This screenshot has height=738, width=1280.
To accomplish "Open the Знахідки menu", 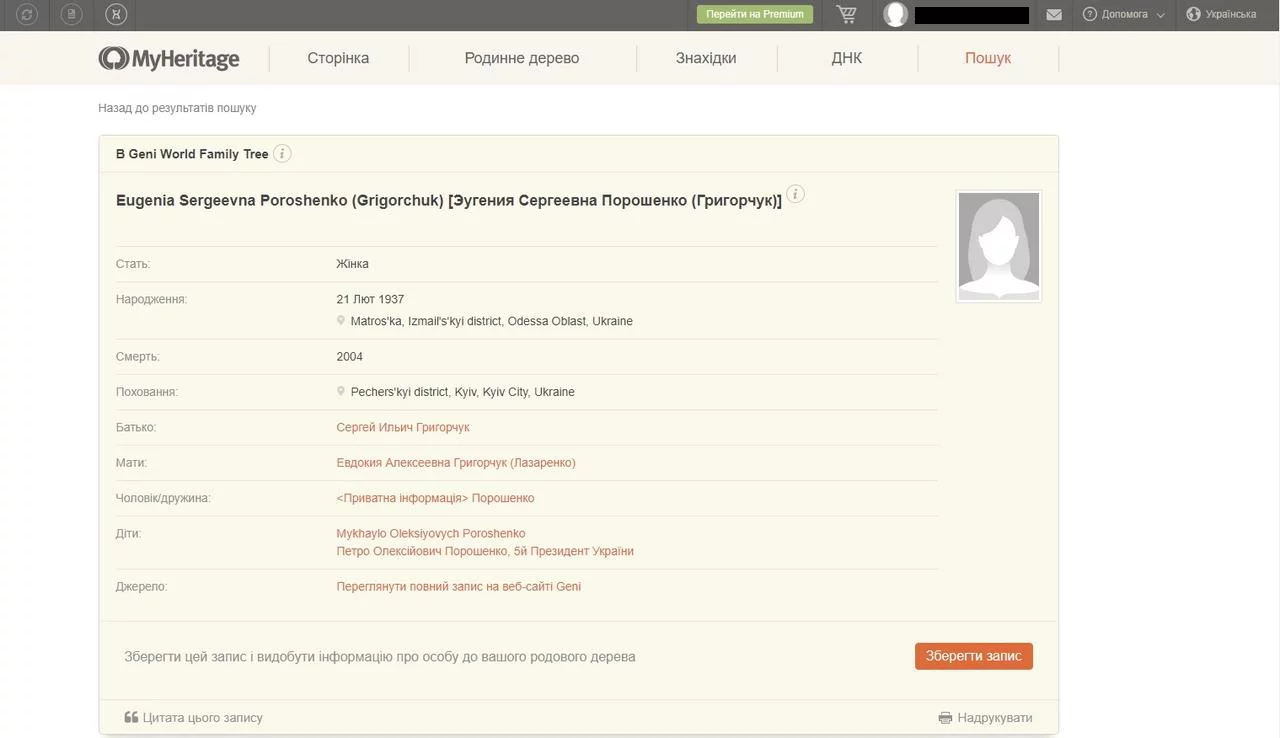I will pyautogui.click(x=706, y=58).
